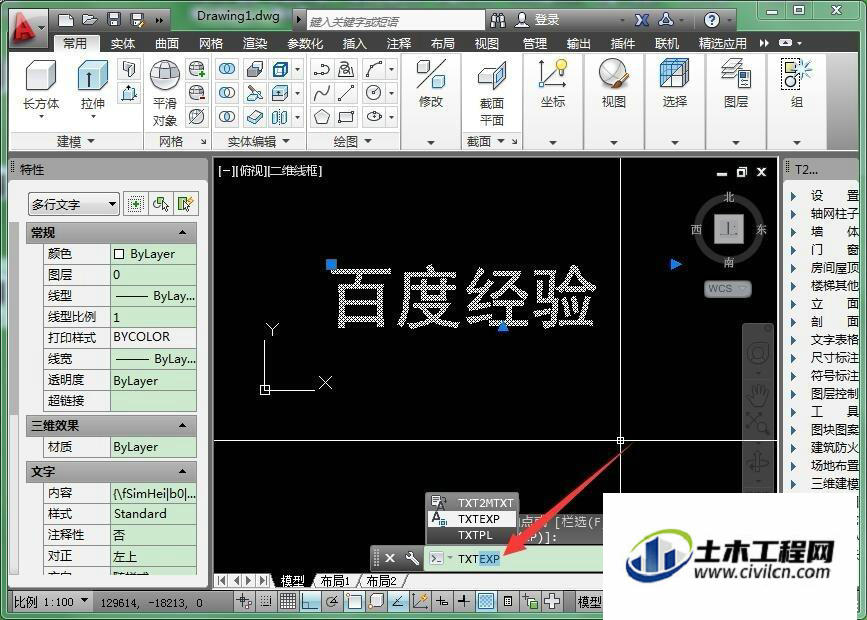867x620 pixels.
Task: Expand 轴网柱子 in the T20 side menu
Action: (824, 213)
